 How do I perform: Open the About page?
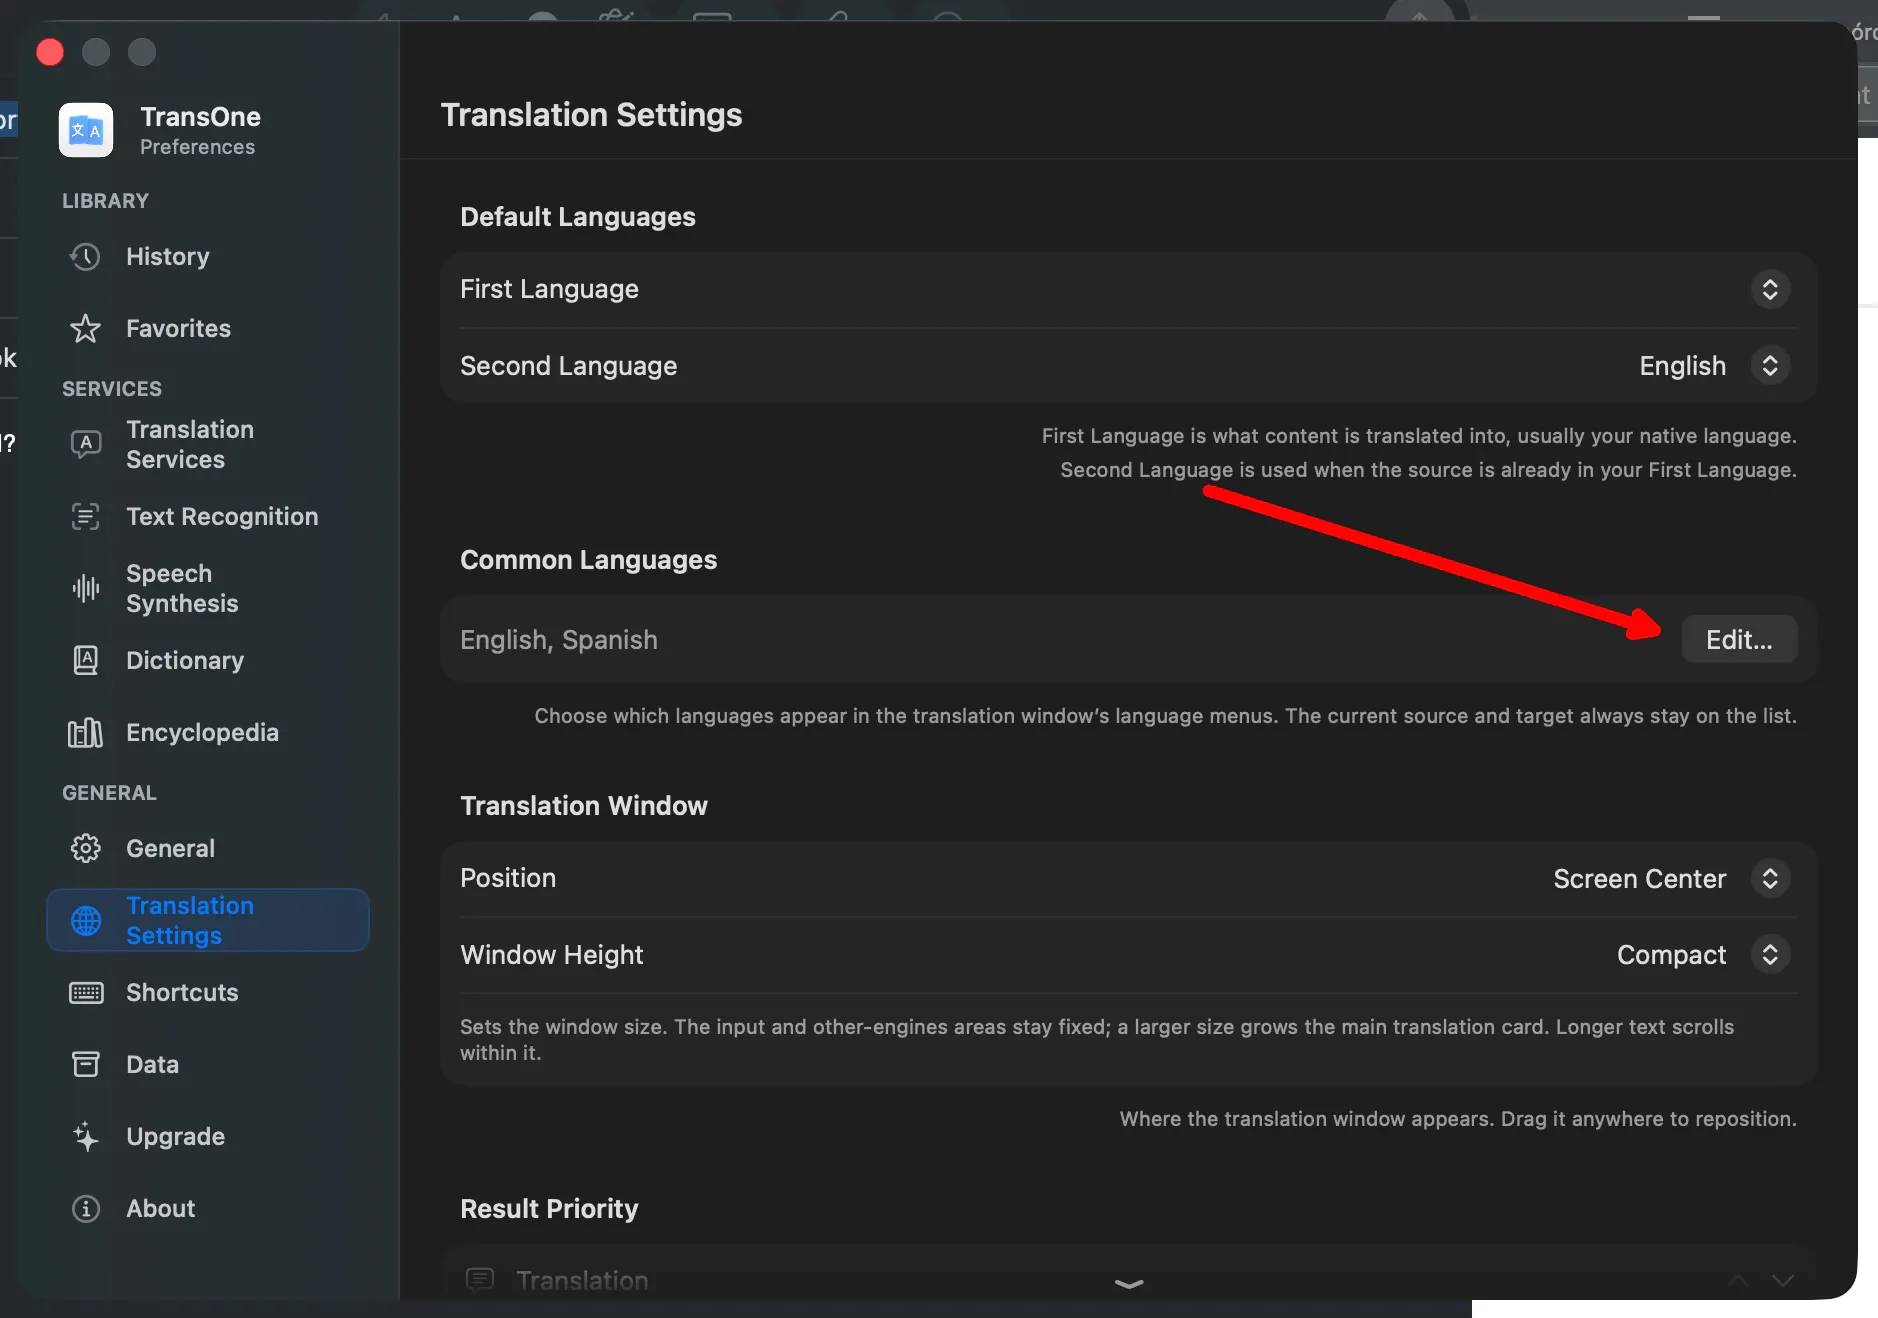pyautogui.click(x=208, y=1209)
